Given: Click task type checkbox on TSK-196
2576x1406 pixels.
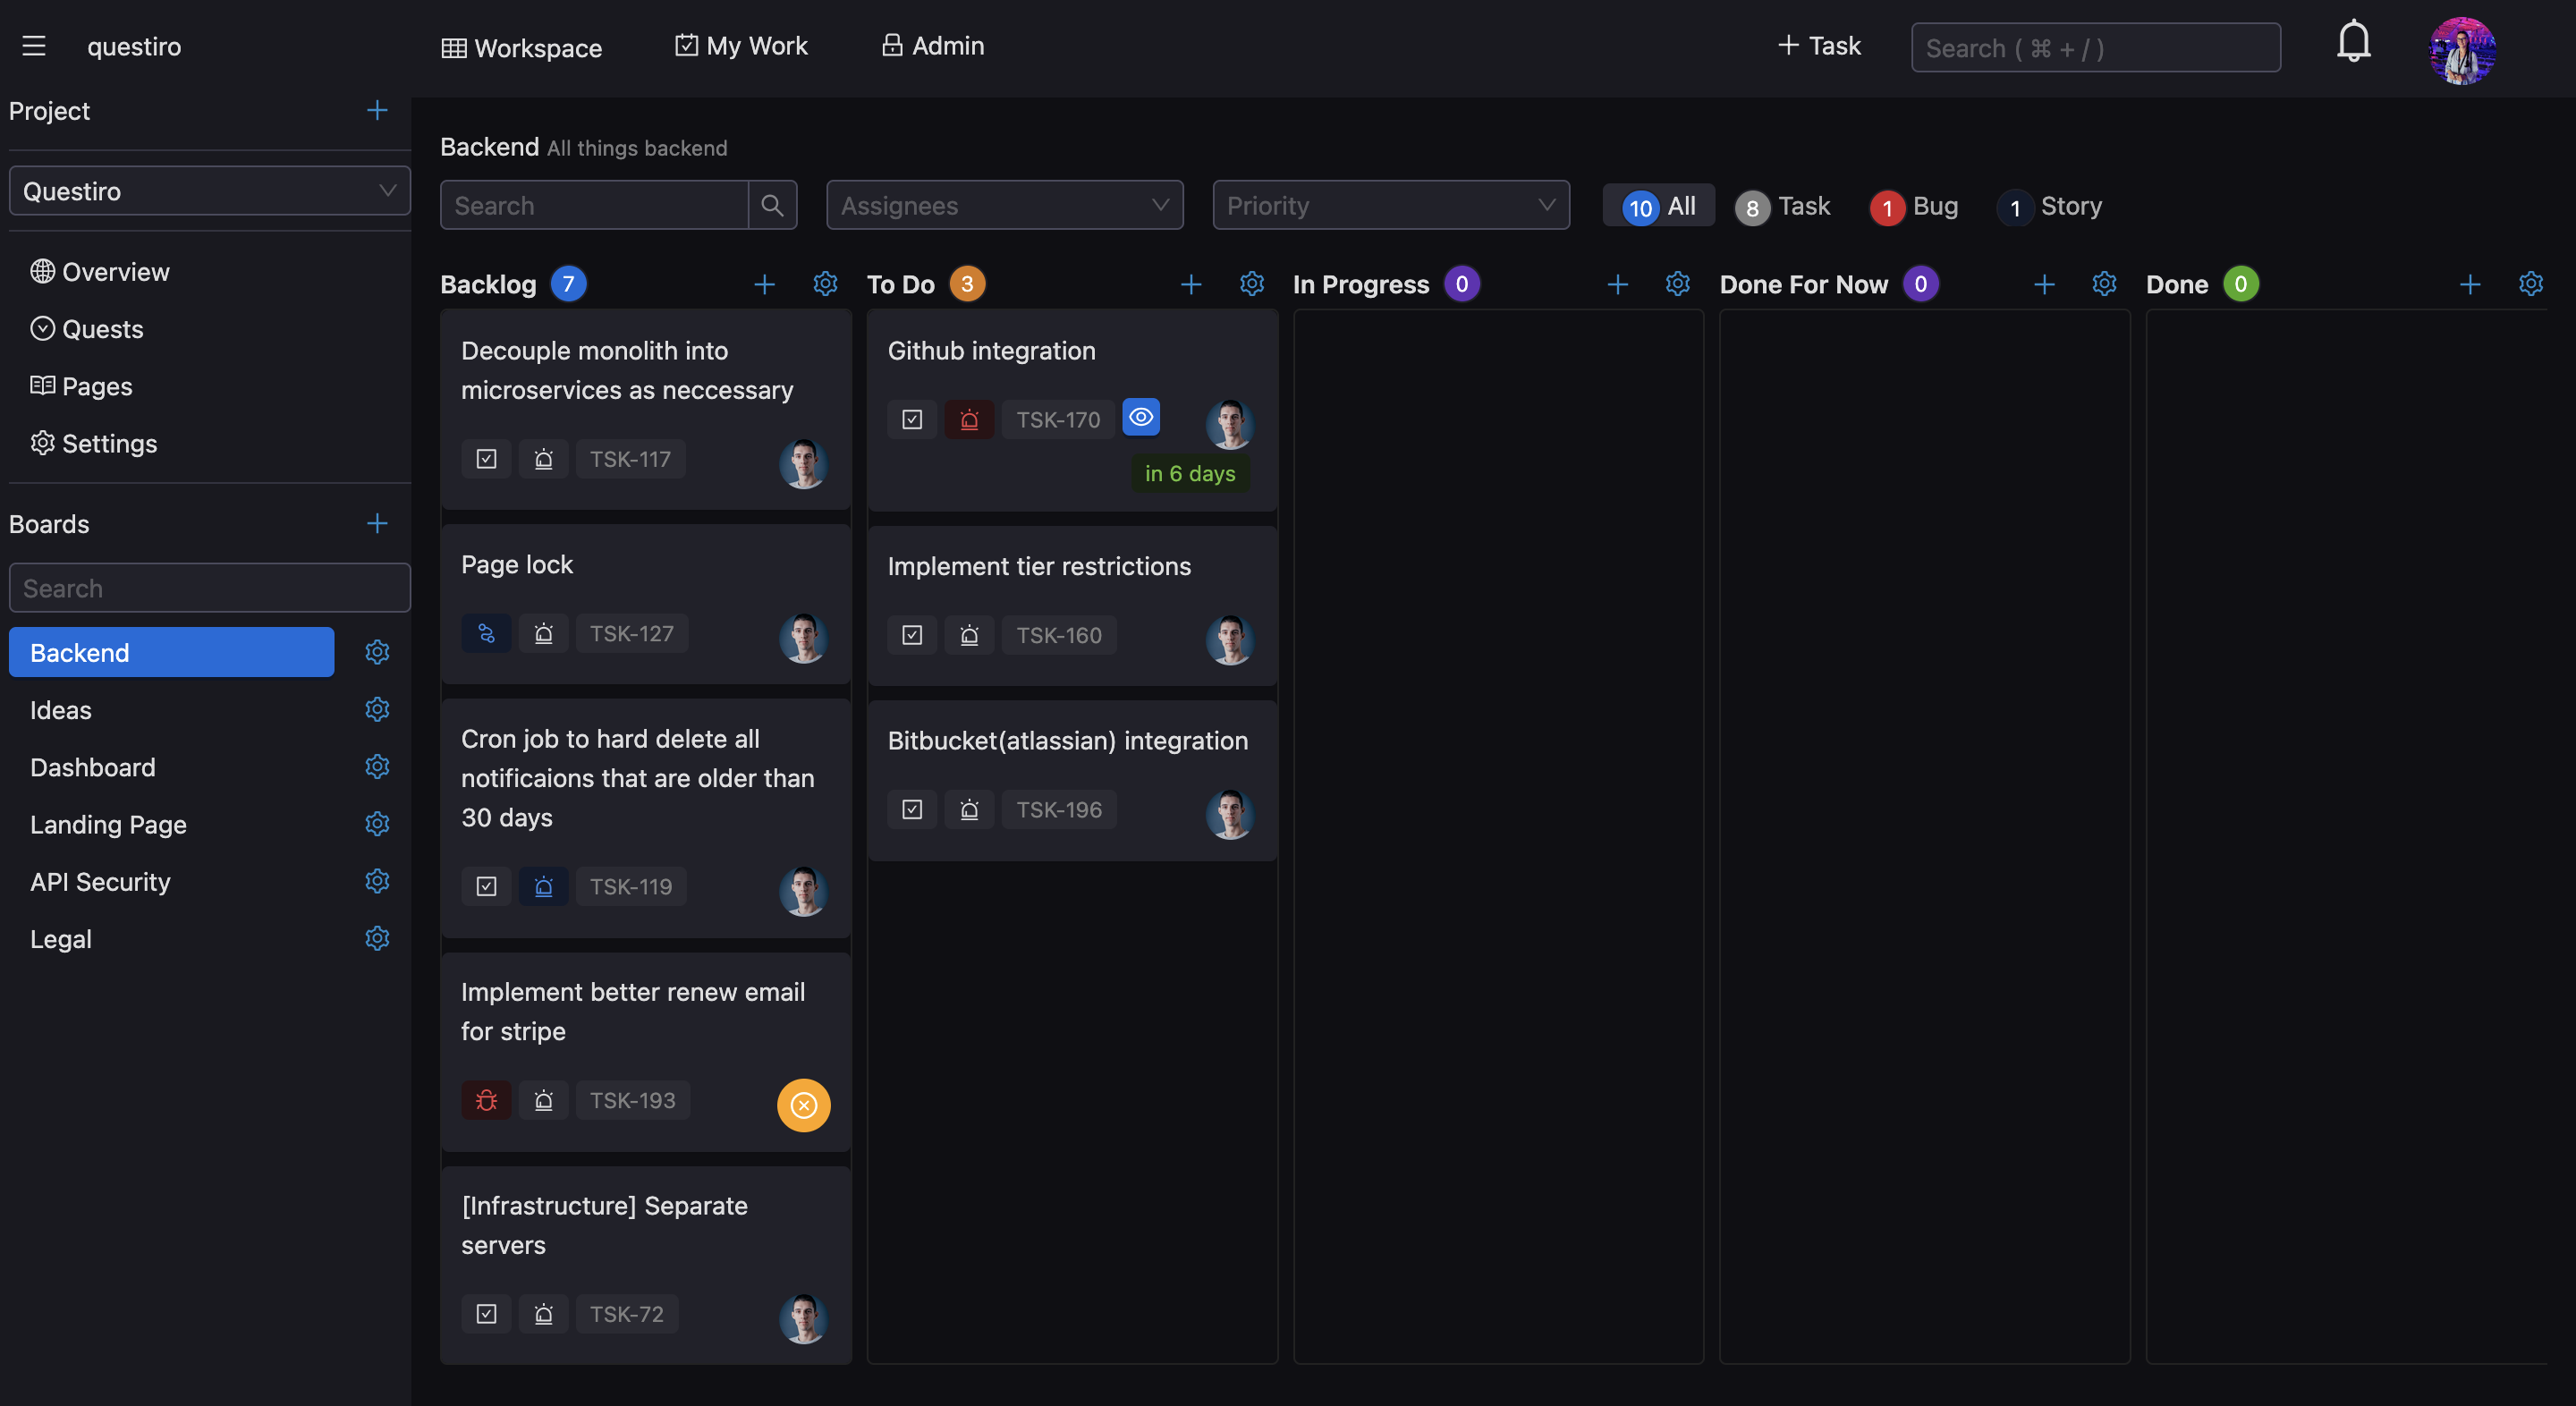Looking at the screenshot, I should click(x=912, y=809).
